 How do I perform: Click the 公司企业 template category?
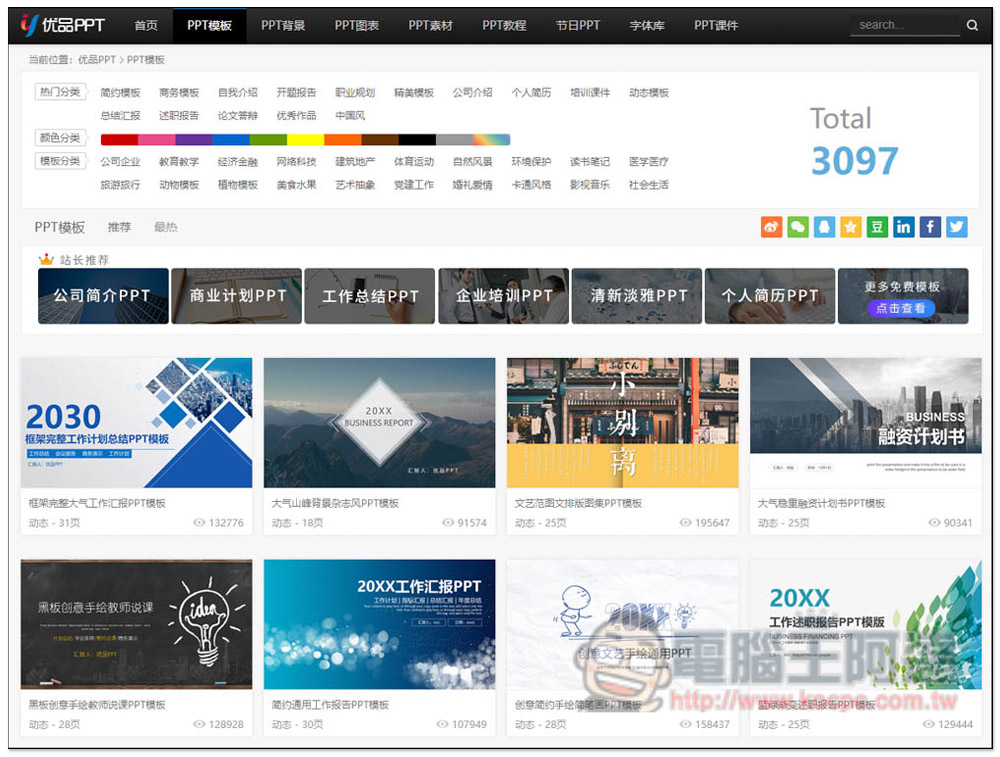pos(121,162)
